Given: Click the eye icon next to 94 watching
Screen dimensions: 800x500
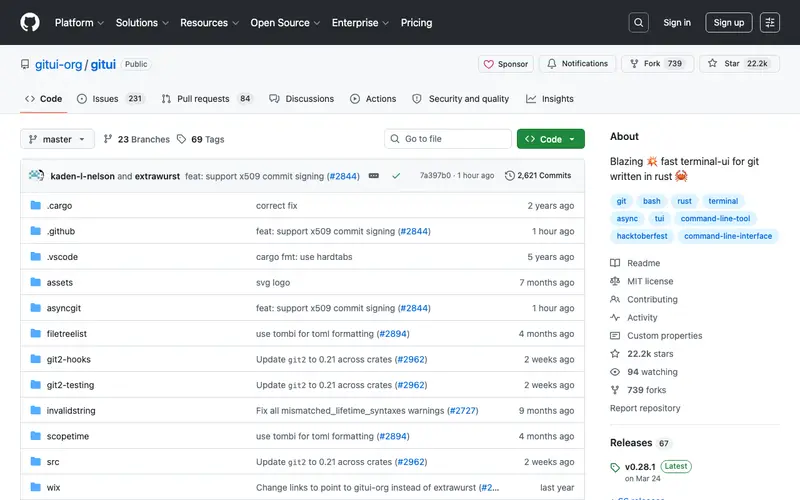Looking at the screenshot, I should coord(615,372).
